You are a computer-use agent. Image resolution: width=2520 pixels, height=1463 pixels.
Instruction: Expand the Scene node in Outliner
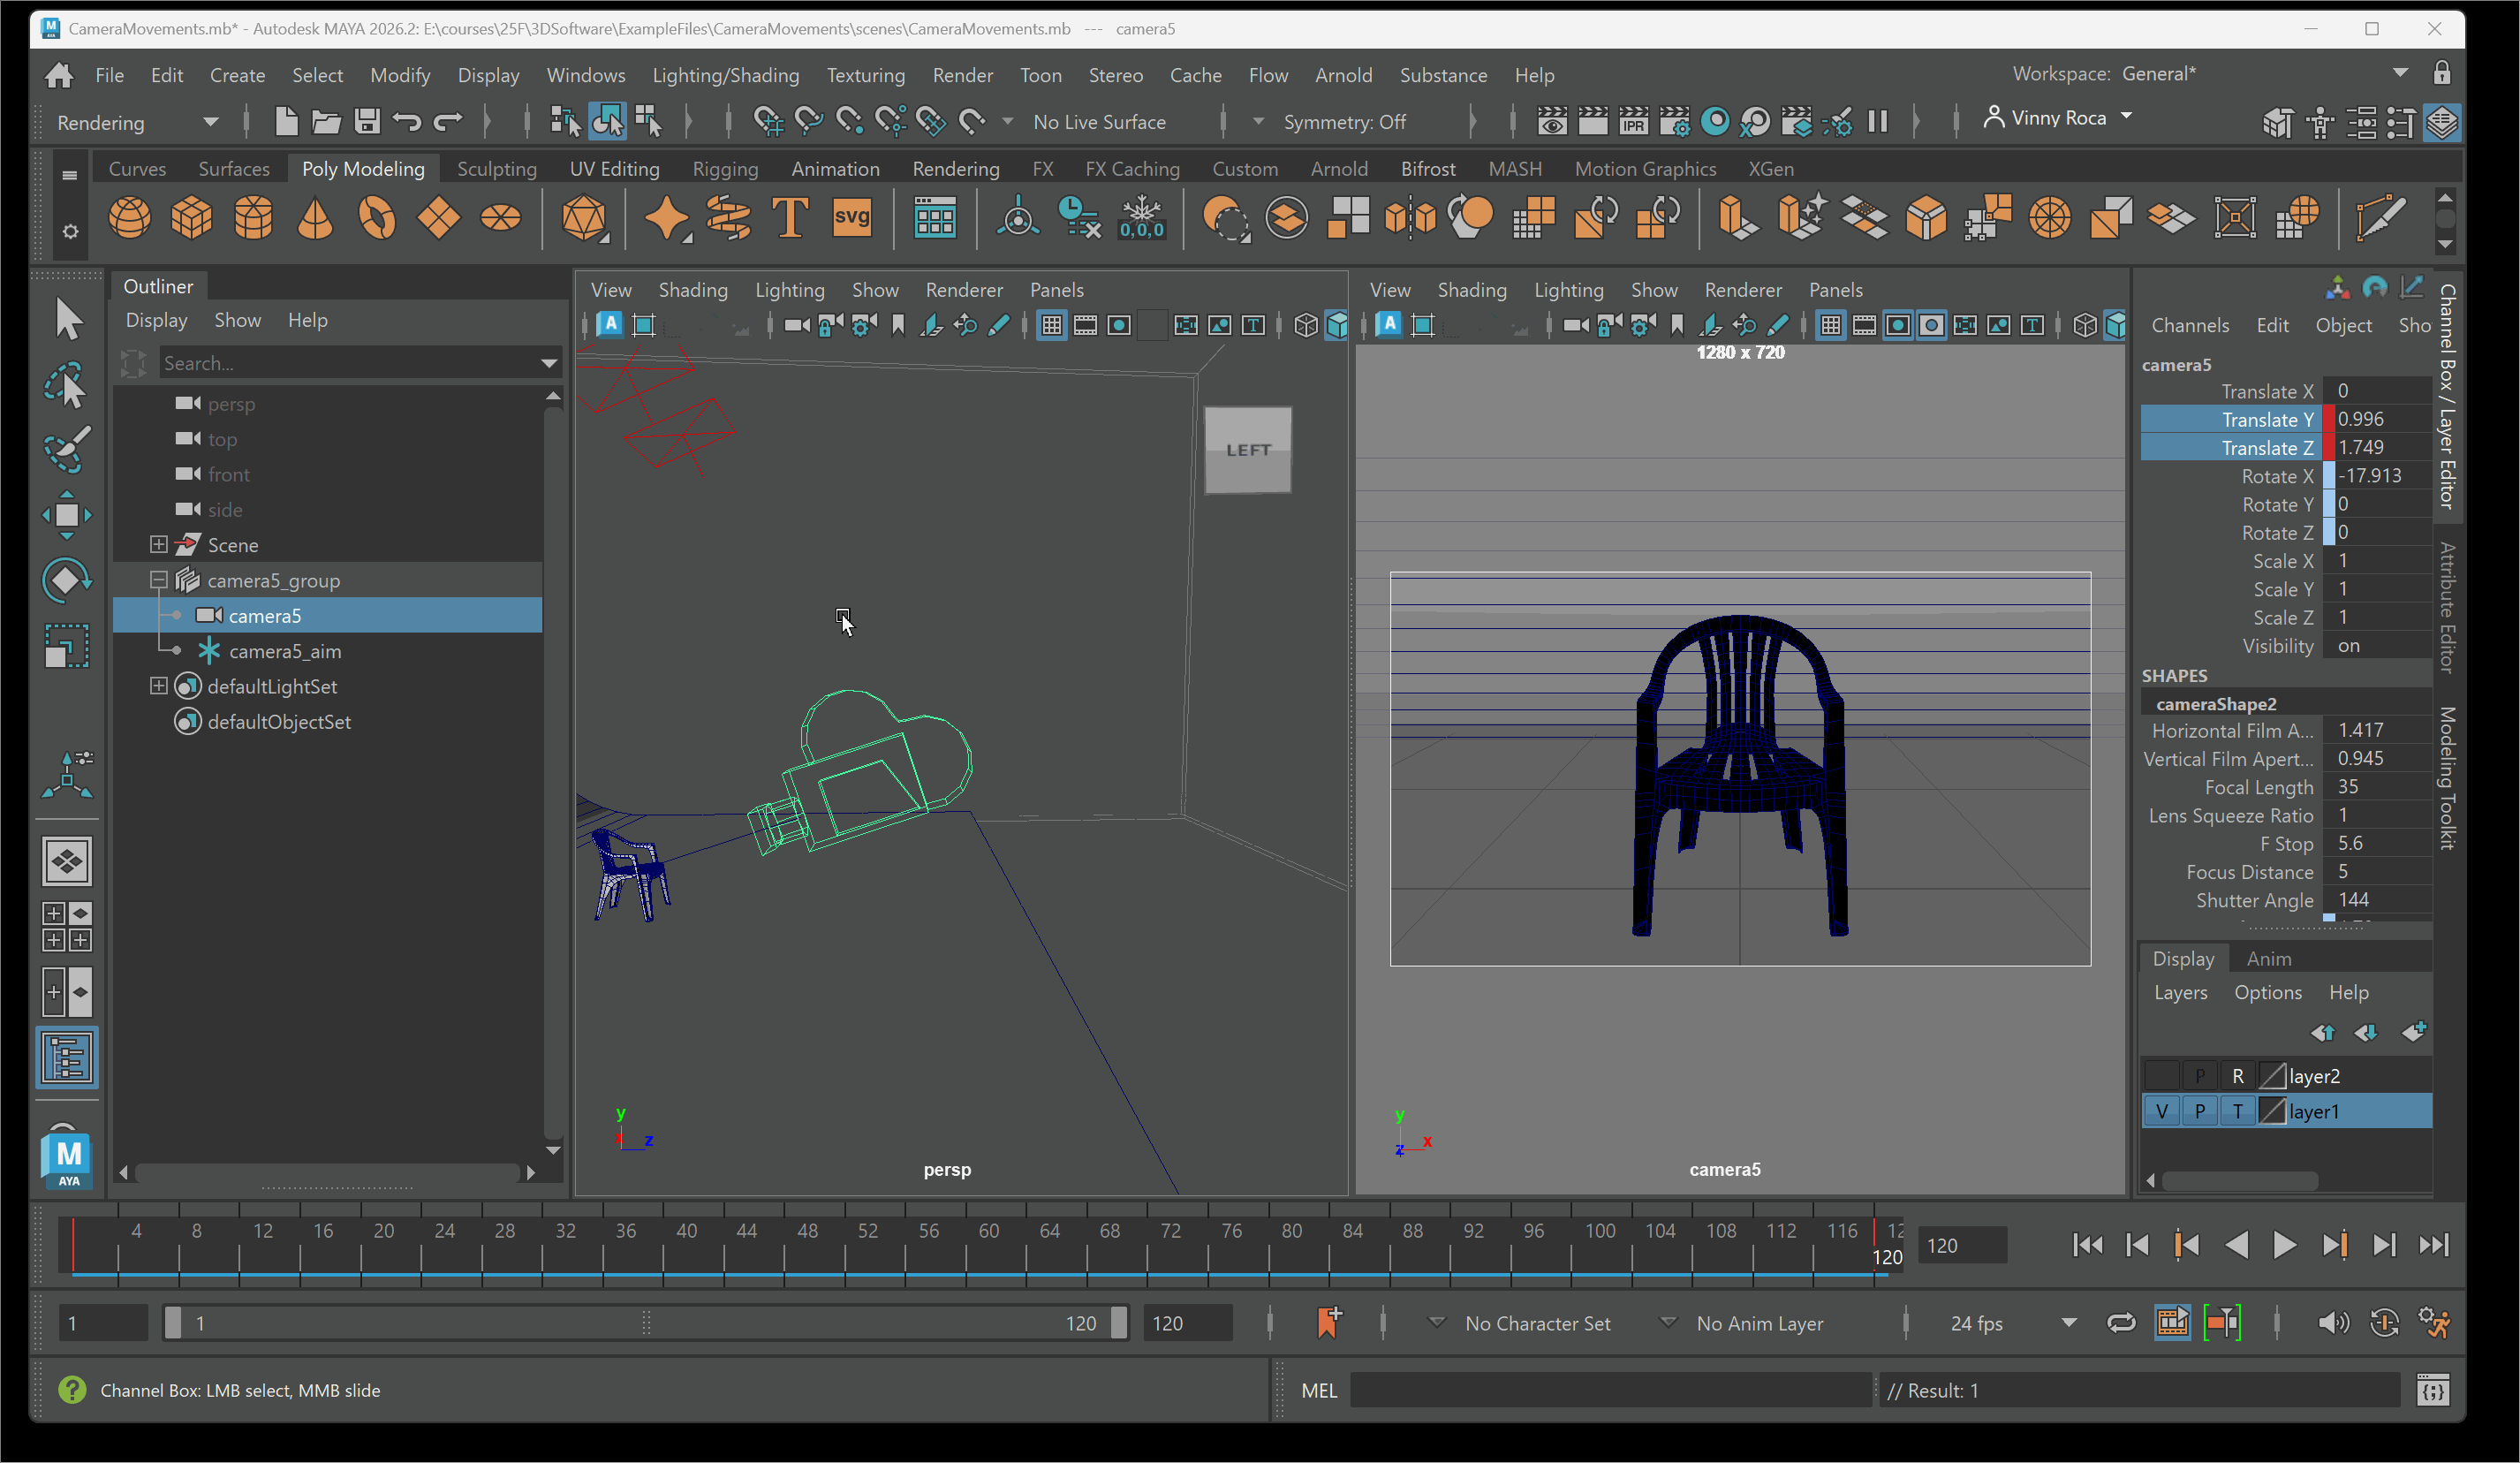[158, 545]
